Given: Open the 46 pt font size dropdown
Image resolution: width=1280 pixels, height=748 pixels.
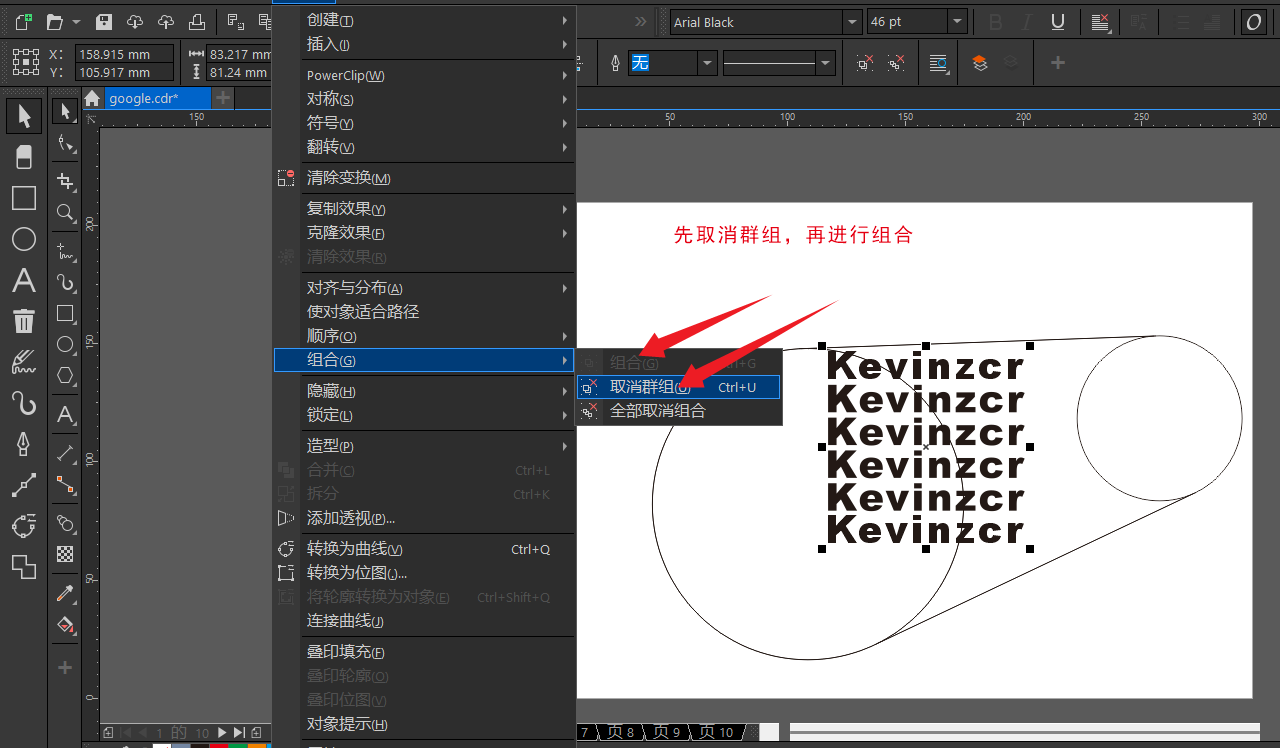Looking at the screenshot, I should pyautogui.click(x=957, y=21).
